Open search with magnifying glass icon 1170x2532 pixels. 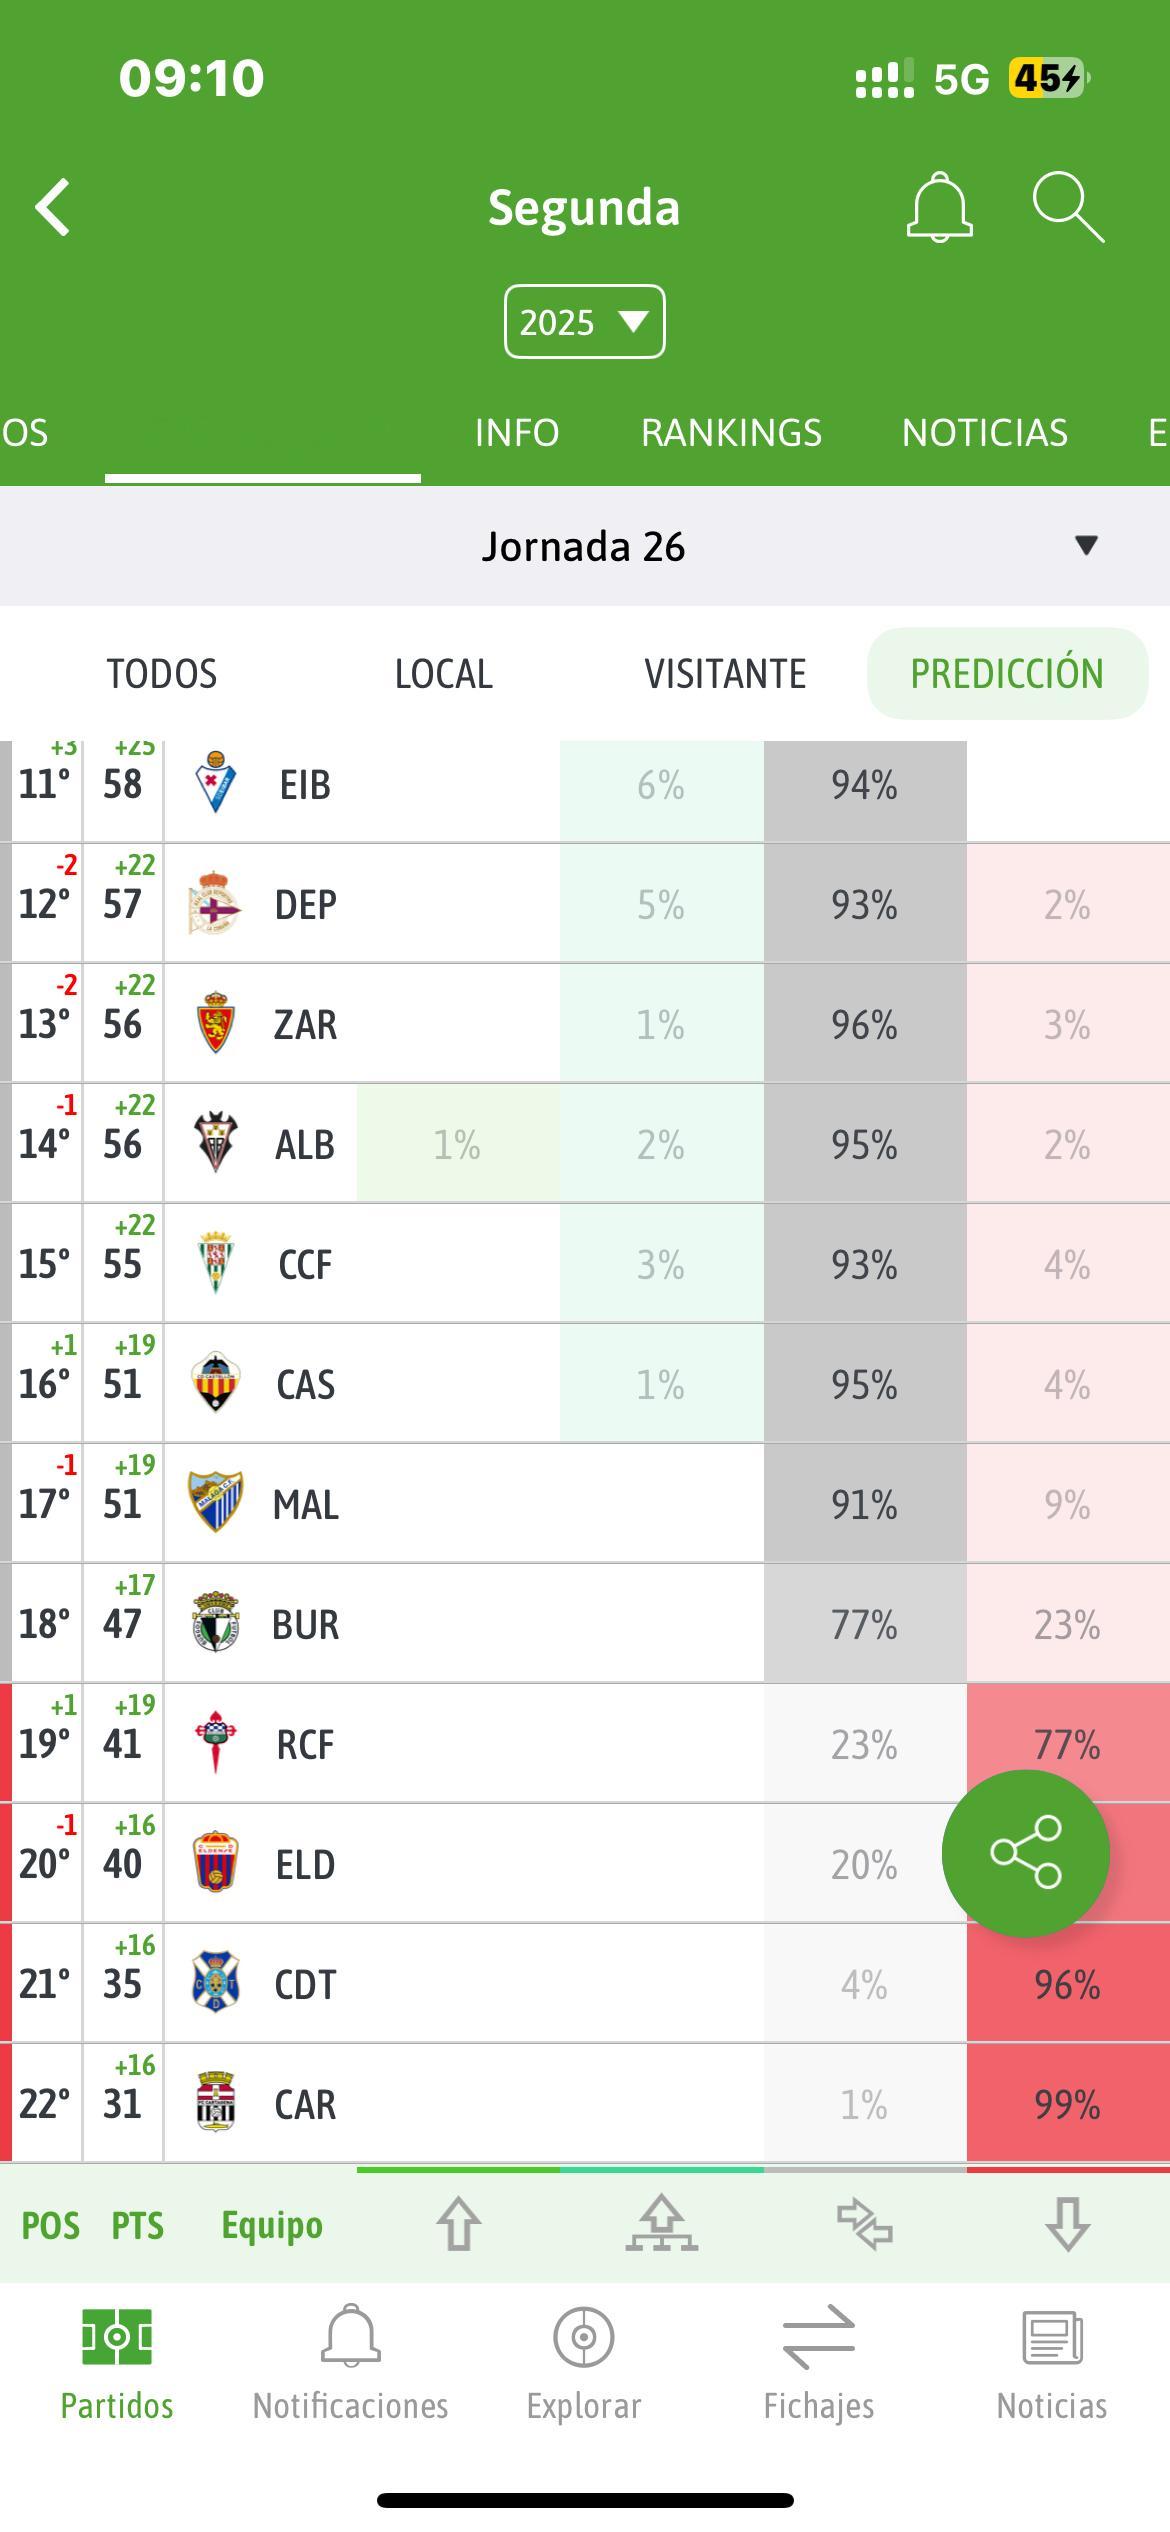pyautogui.click(x=1068, y=207)
